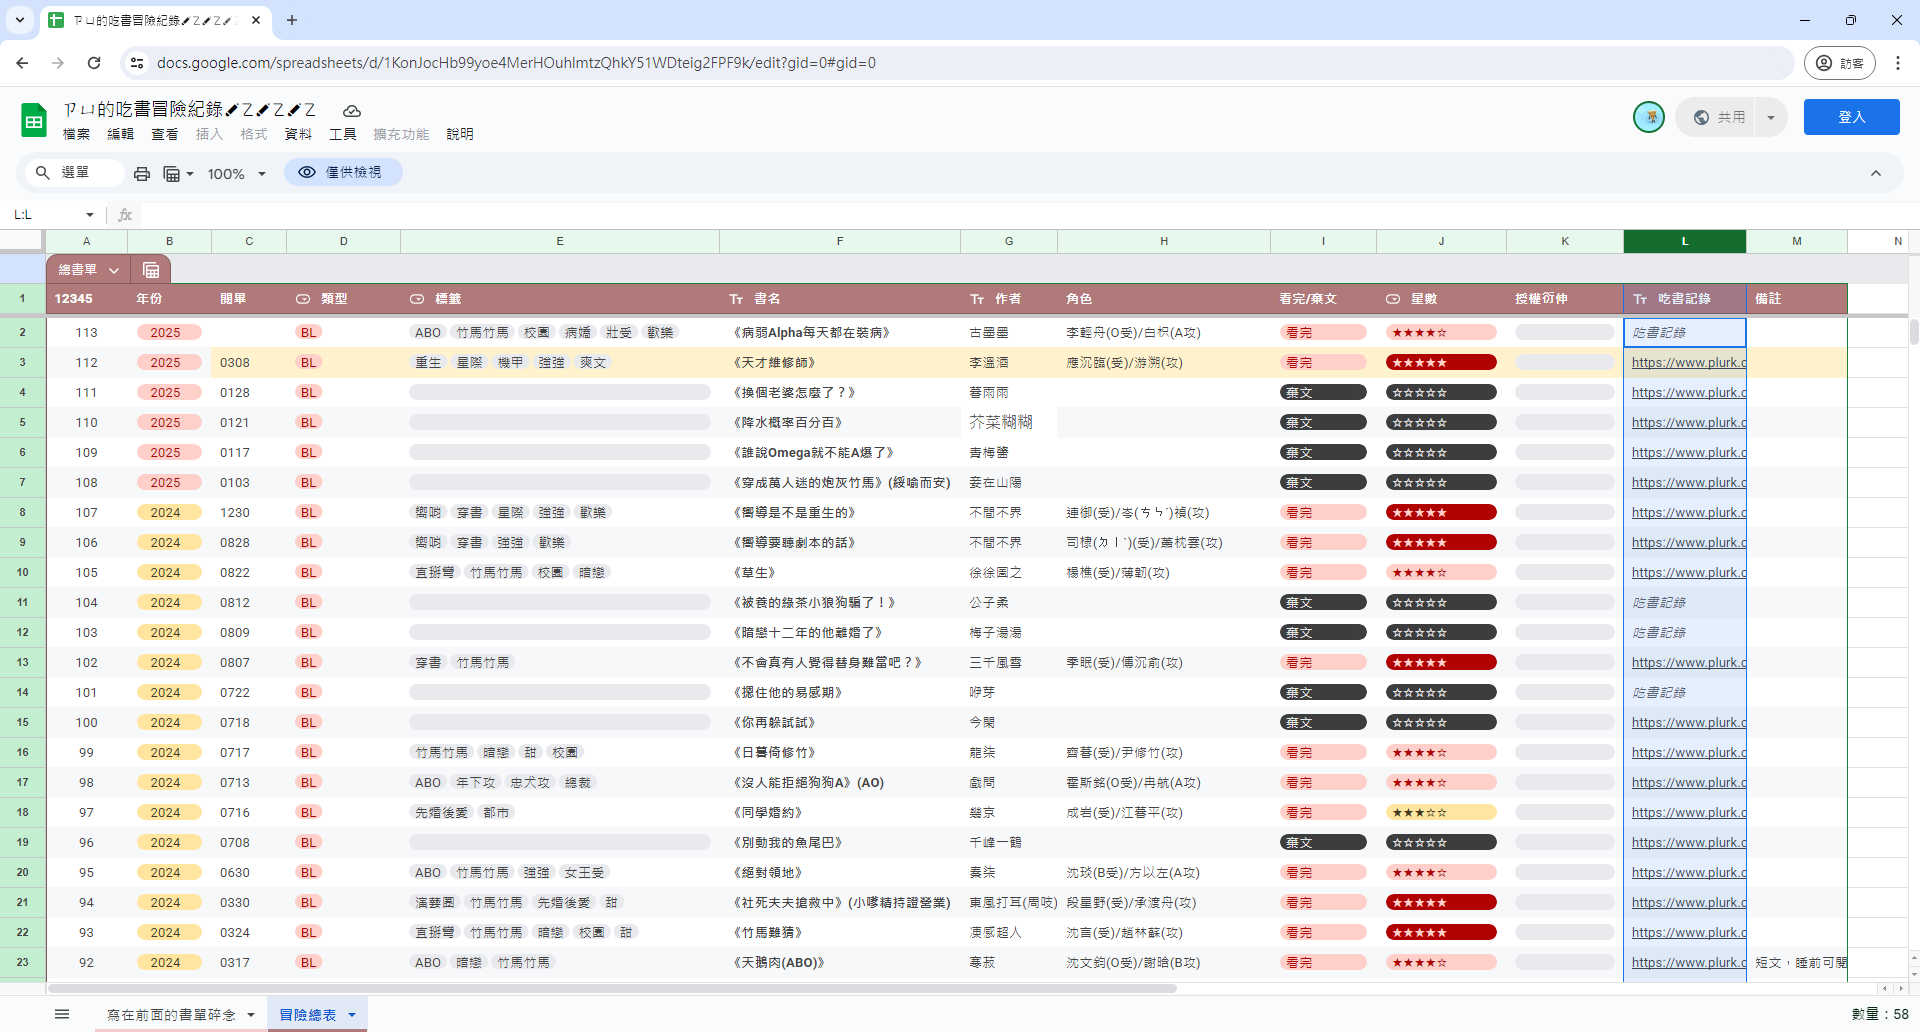Click the BL type chip in row 10
This screenshot has width=1920, height=1032.
tap(309, 572)
